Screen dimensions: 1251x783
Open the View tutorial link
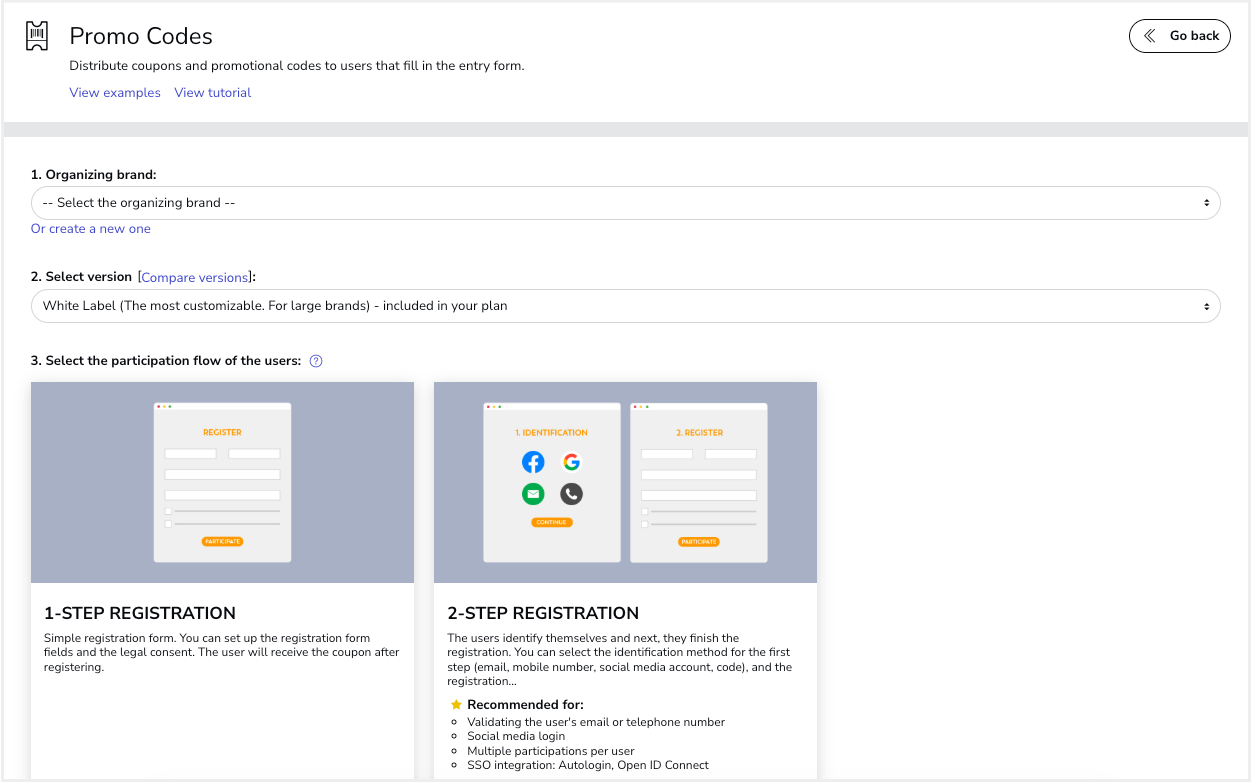213,93
